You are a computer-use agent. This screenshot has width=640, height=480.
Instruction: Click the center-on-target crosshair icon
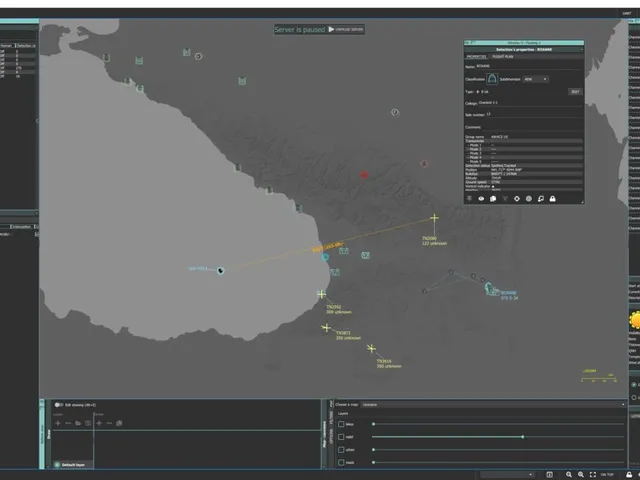pyautogui.click(x=517, y=199)
